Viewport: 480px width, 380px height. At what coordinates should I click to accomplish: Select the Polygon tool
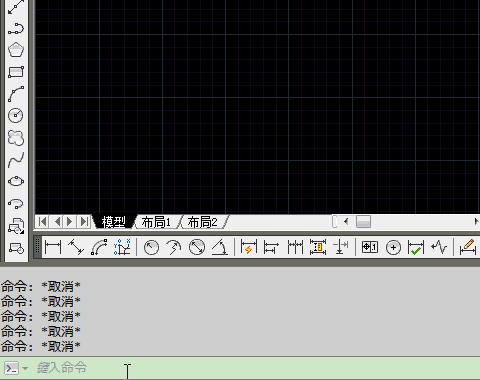pyautogui.click(x=16, y=50)
